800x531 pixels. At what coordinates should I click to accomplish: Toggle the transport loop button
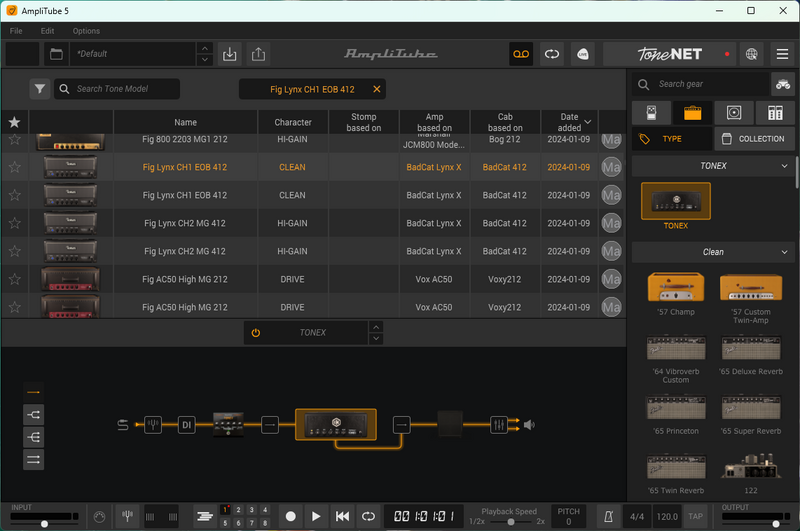368,517
